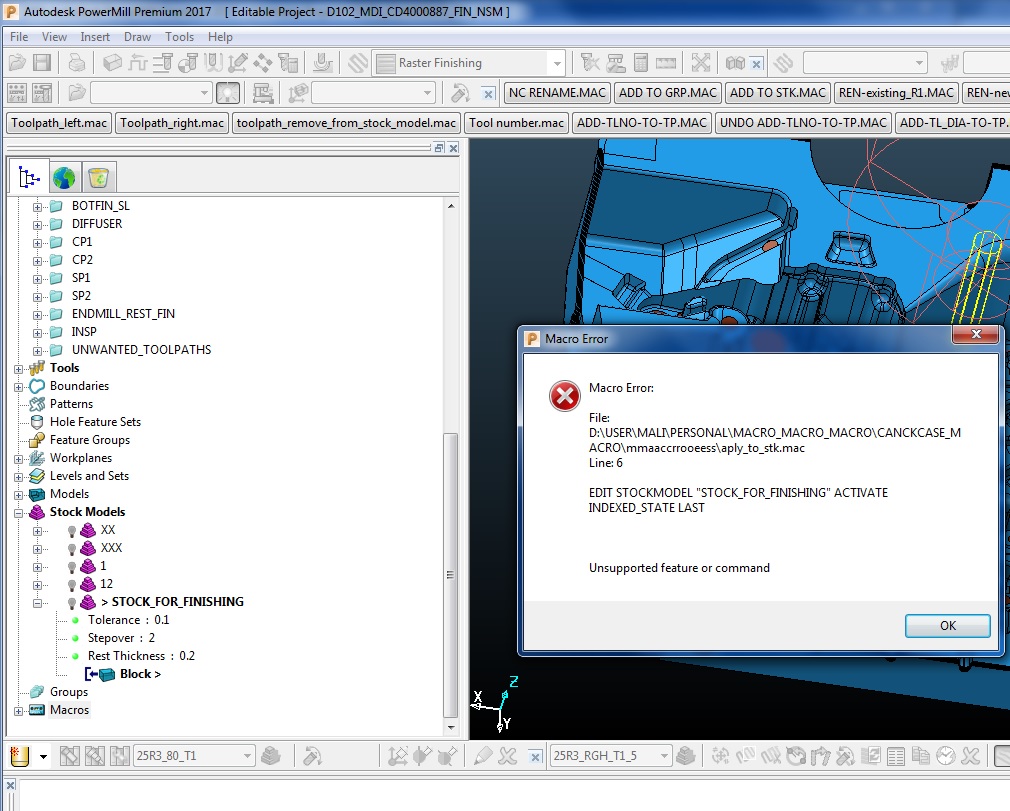Image resolution: width=1010 pixels, height=811 pixels.
Task: Dismiss the Macro Error dialog with OK
Action: [x=946, y=626]
